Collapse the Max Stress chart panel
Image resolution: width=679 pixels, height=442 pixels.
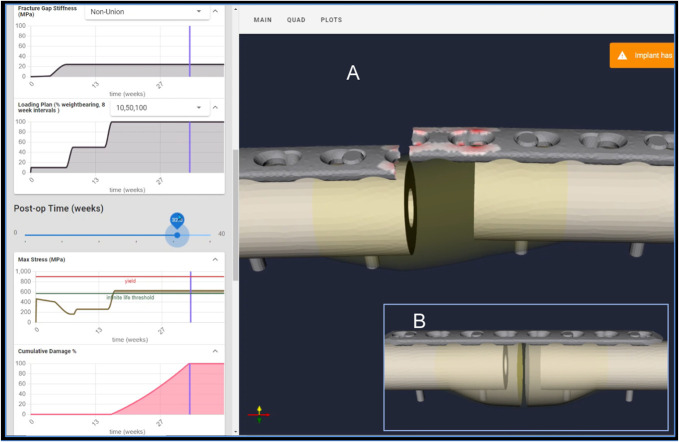(x=216, y=259)
